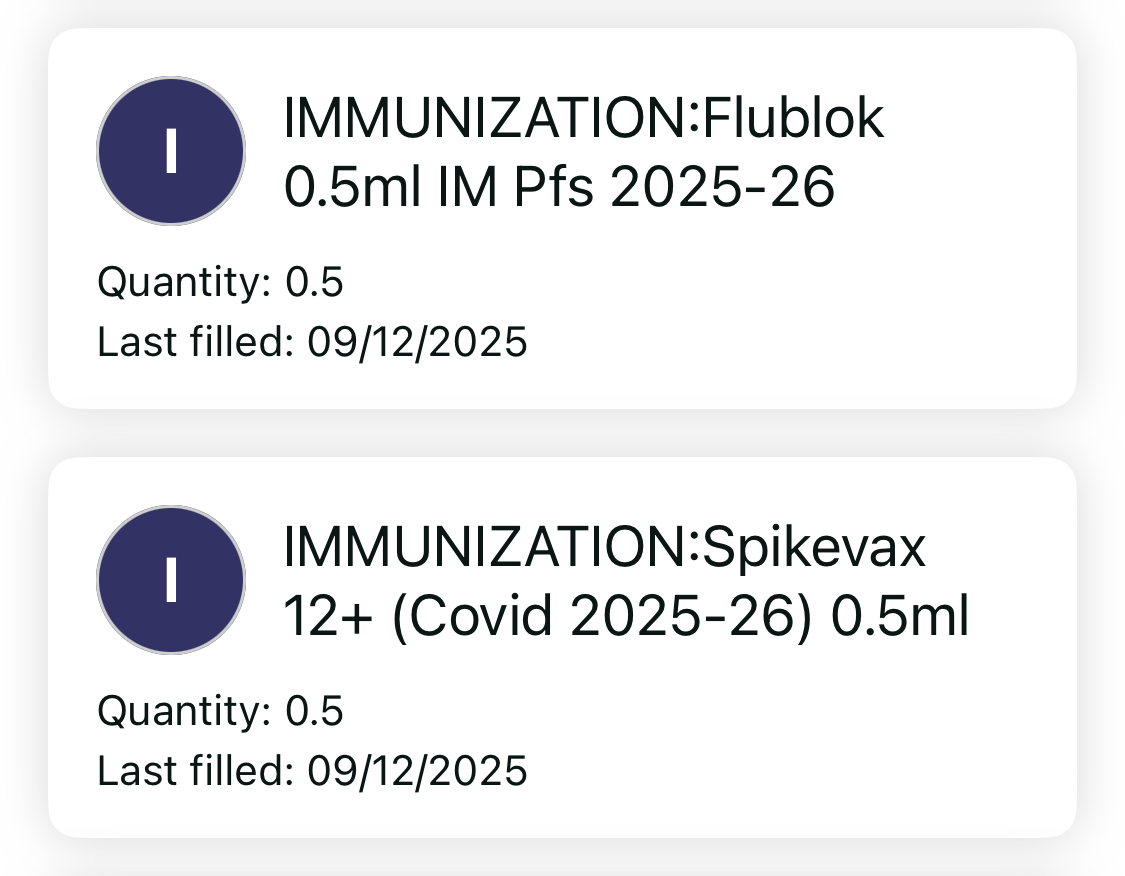Tap the Quantity label on Spikevax card
This screenshot has width=1125, height=876.
(184, 712)
